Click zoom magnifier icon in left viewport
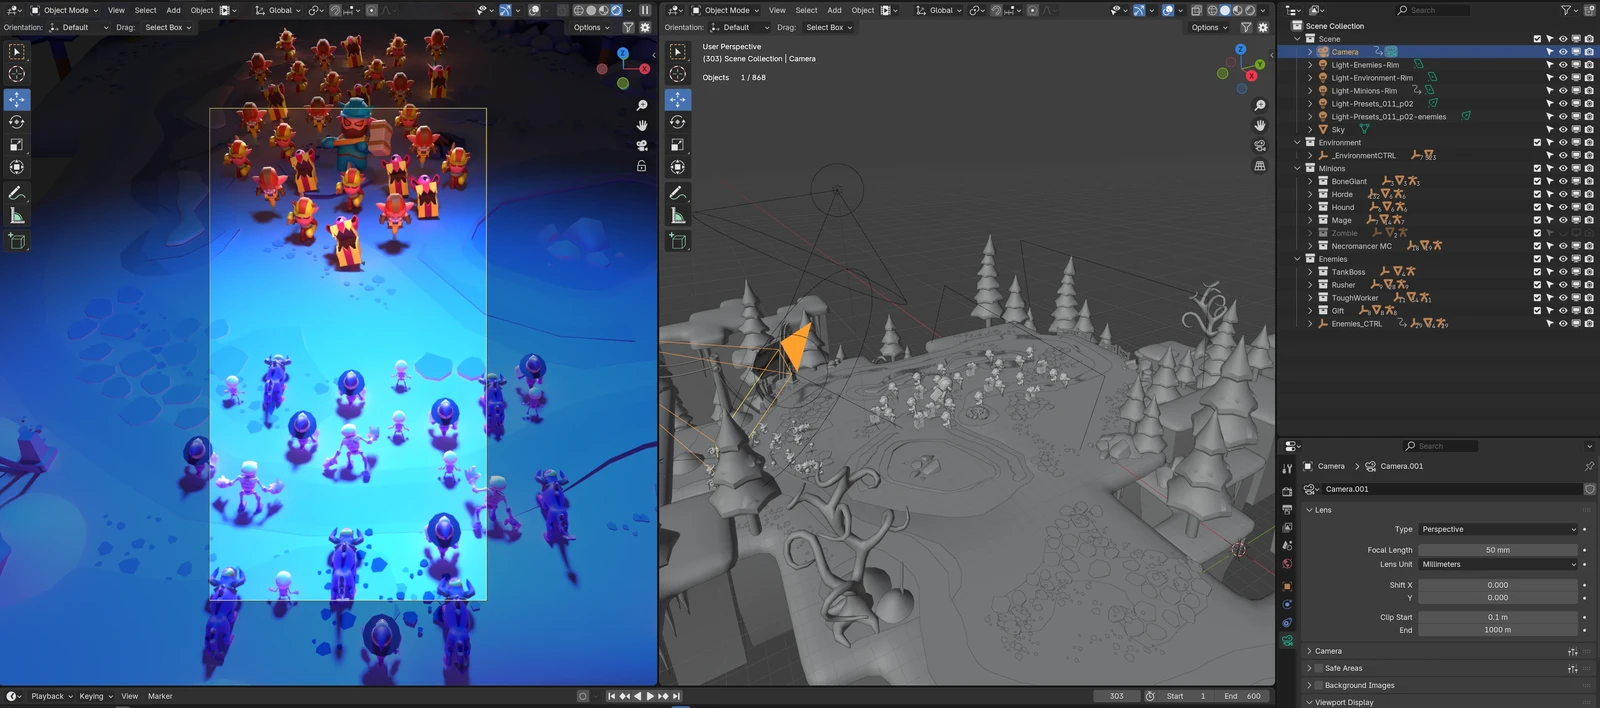This screenshot has width=1600, height=708. (642, 105)
